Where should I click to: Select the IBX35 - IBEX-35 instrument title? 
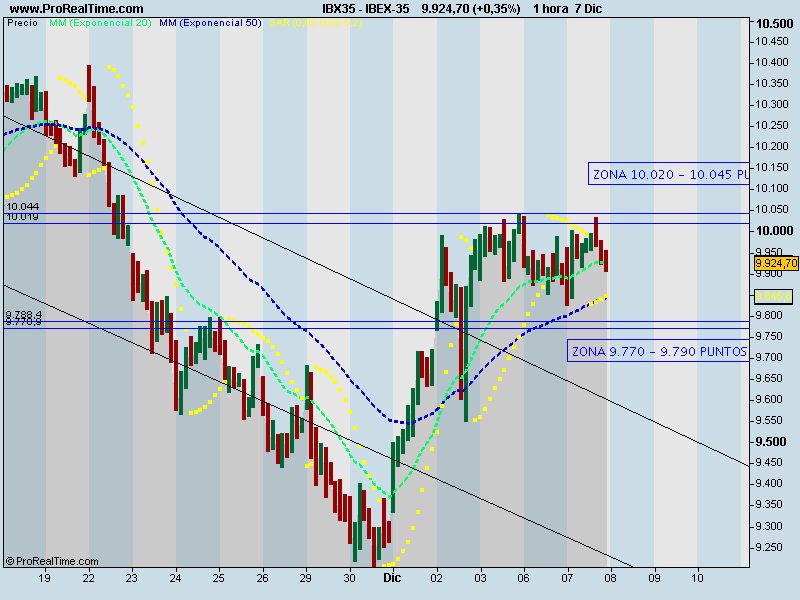366,9
